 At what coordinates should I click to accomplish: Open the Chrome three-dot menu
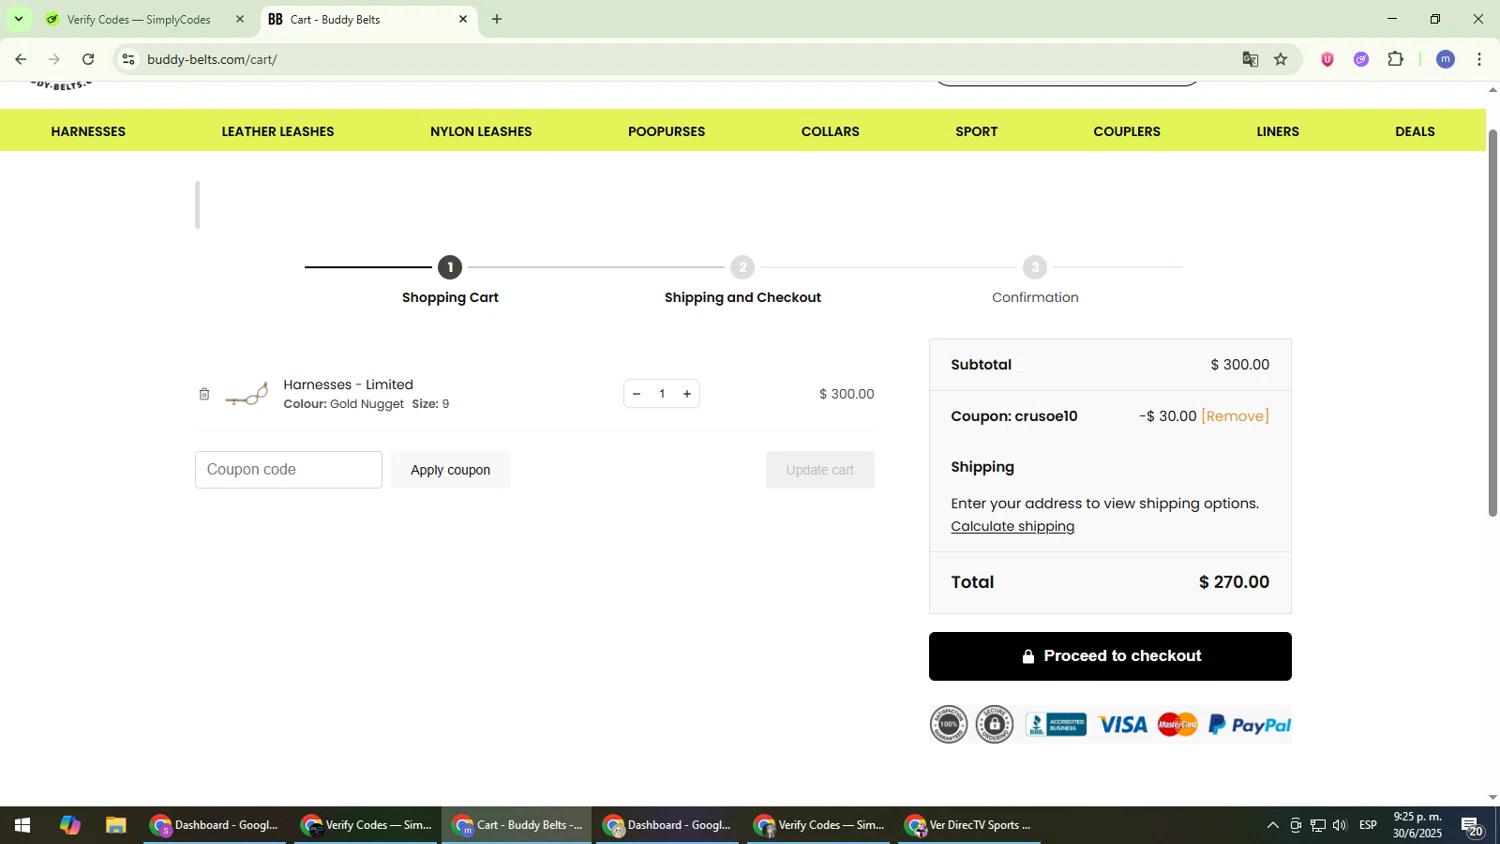click(x=1479, y=60)
